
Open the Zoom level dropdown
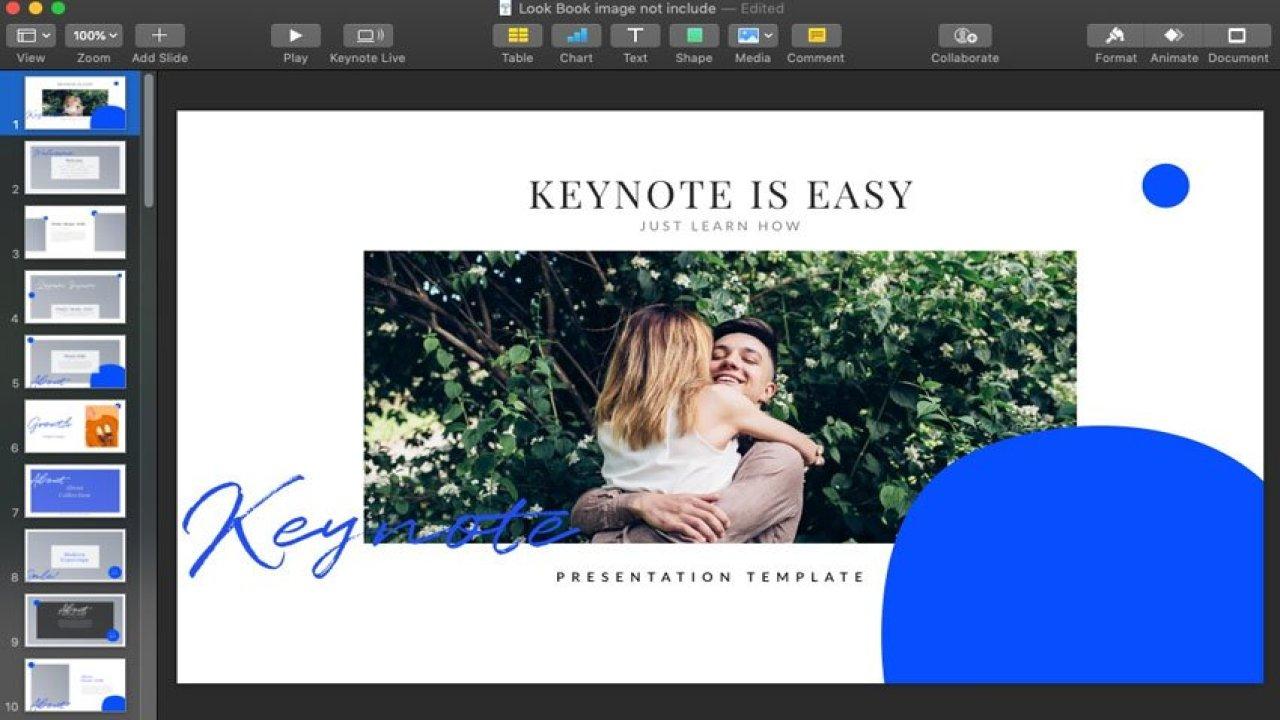point(93,34)
